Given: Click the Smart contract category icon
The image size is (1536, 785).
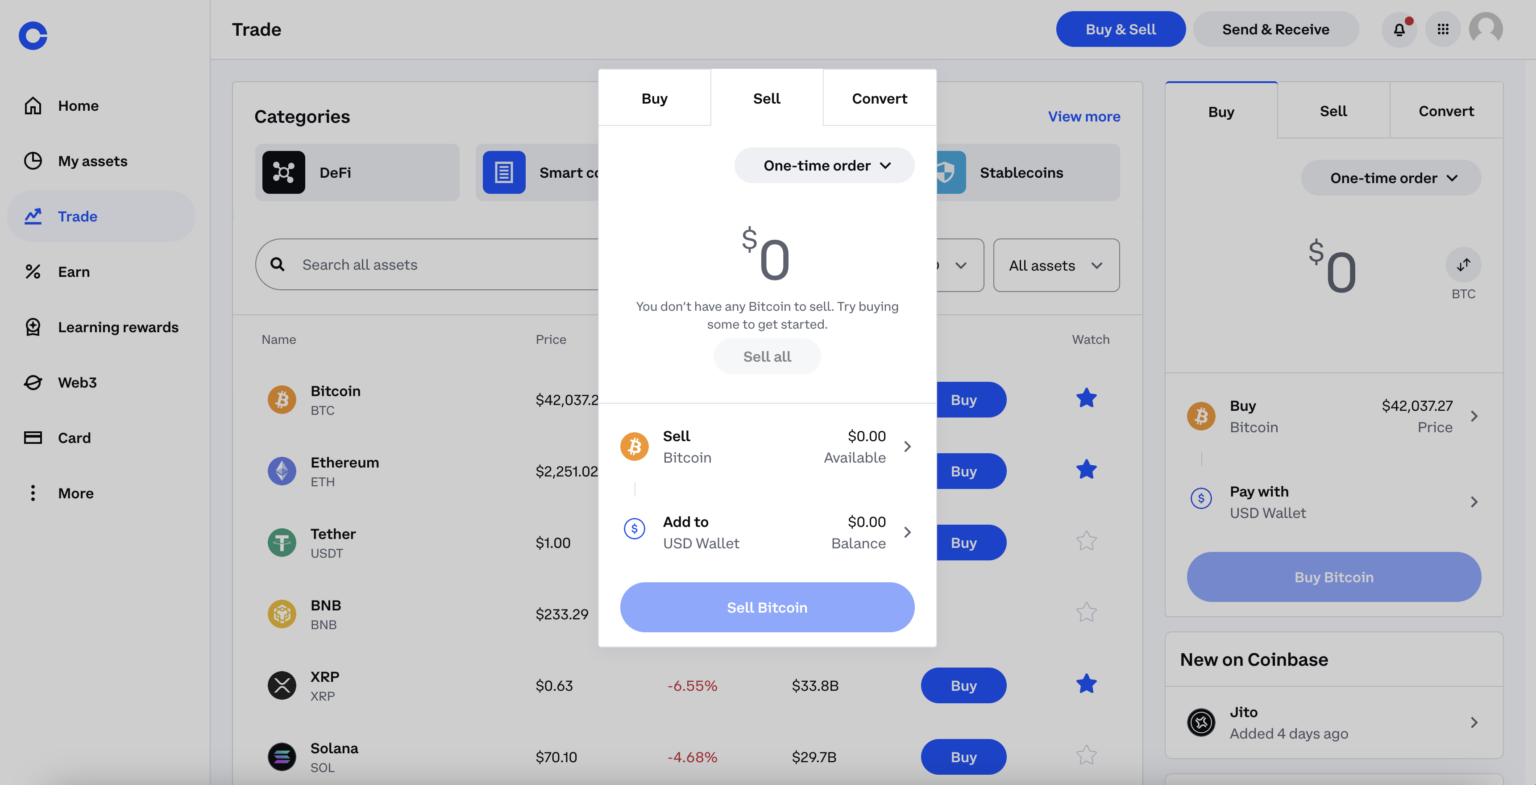Looking at the screenshot, I should point(504,173).
